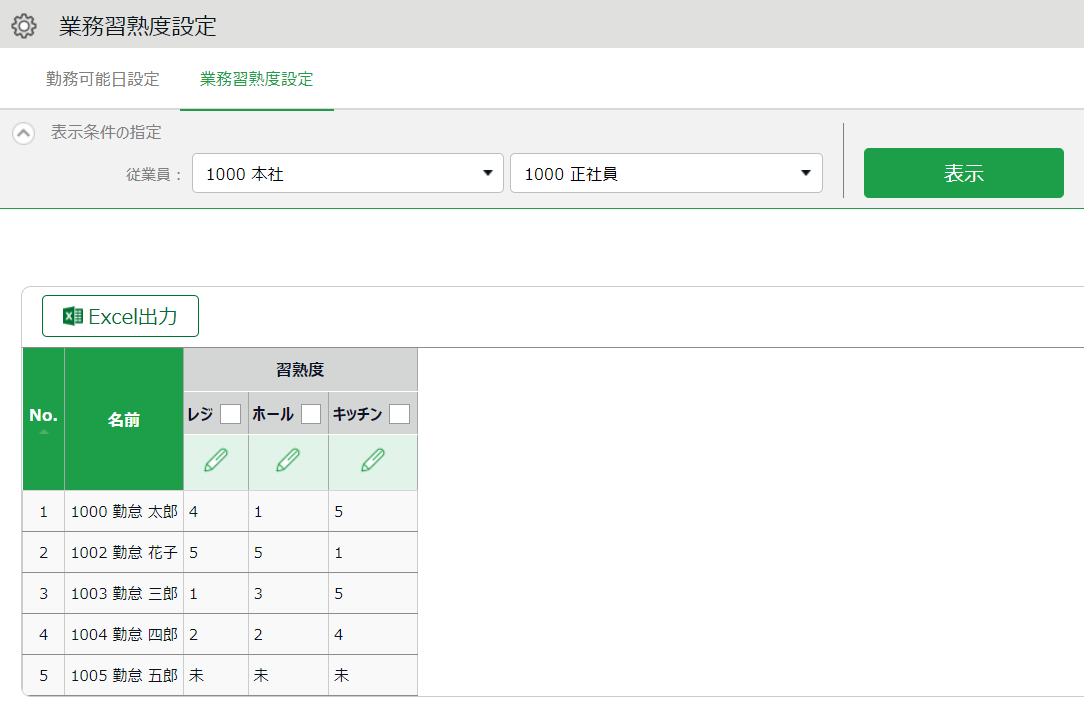
Task: Tick the レジ column checkbox
Action: coord(230,414)
